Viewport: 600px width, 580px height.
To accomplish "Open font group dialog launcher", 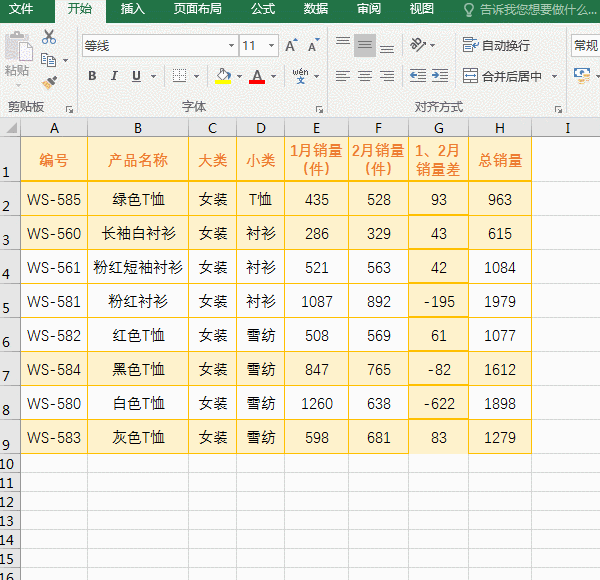I will [x=319, y=110].
